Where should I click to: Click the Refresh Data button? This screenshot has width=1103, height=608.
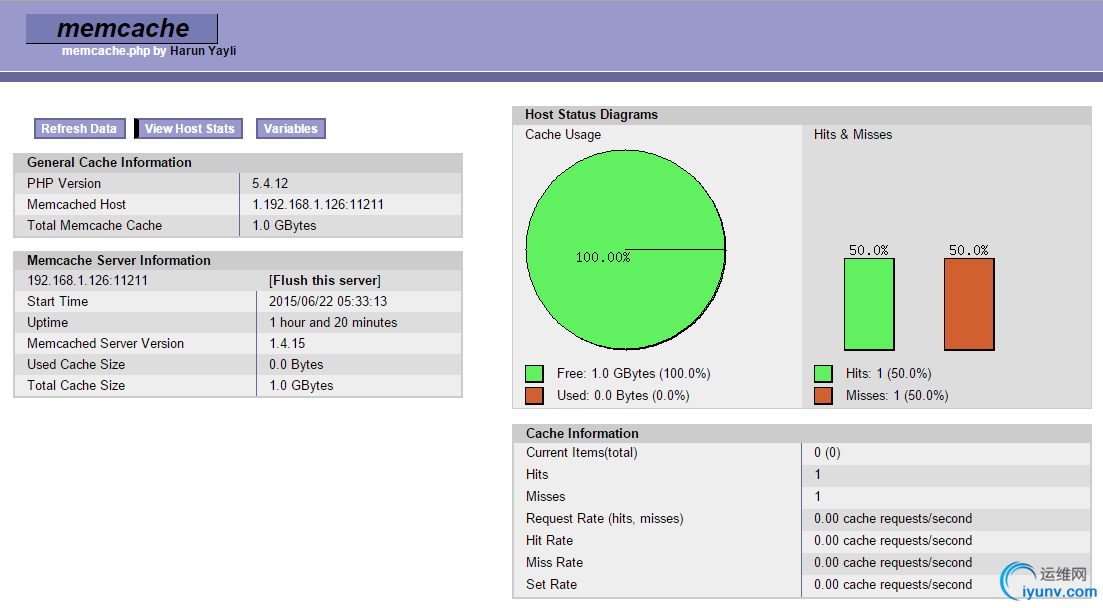(79, 129)
